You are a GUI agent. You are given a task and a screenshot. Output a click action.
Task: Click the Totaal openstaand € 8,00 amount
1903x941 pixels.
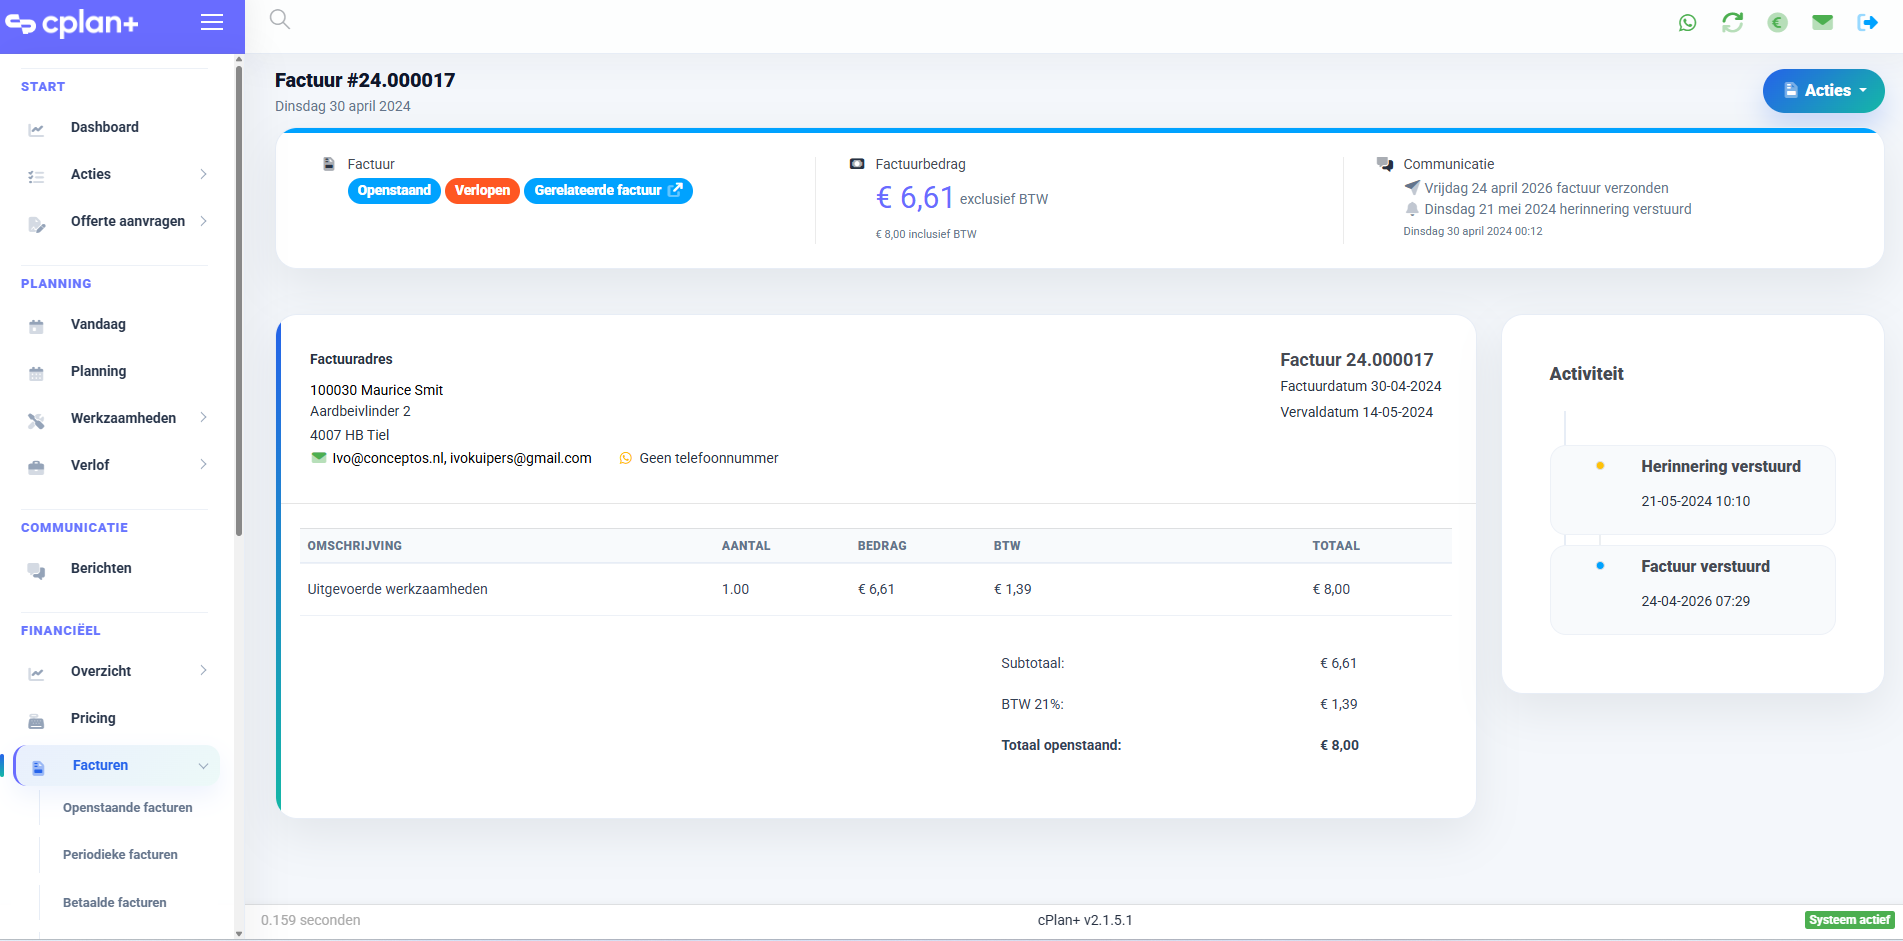coord(1339,745)
